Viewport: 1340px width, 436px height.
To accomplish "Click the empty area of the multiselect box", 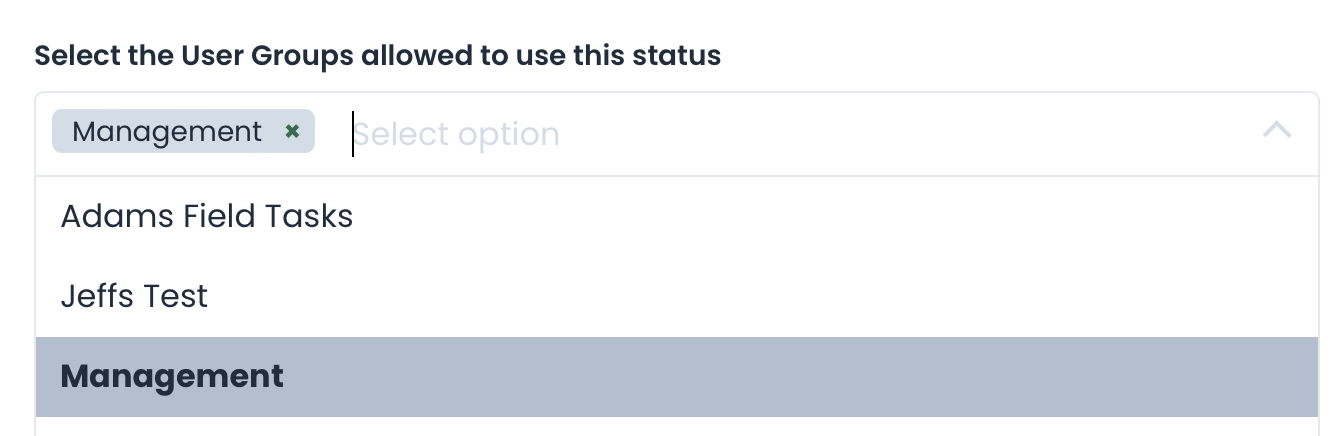I will (x=900, y=134).
